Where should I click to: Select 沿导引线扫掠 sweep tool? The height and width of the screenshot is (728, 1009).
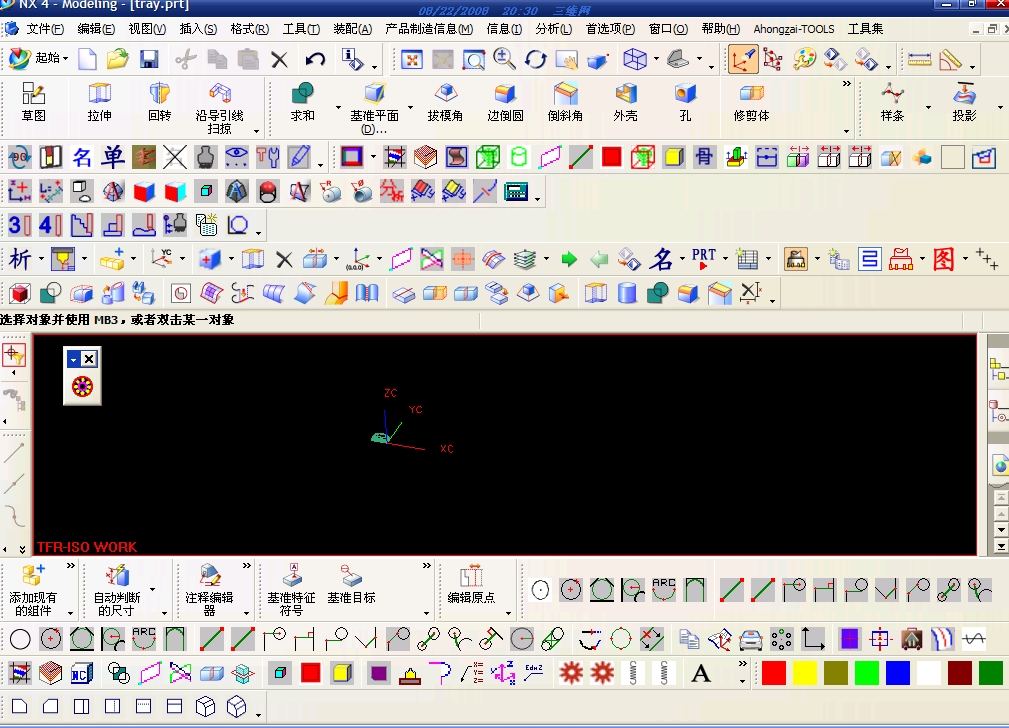(x=219, y=108)
